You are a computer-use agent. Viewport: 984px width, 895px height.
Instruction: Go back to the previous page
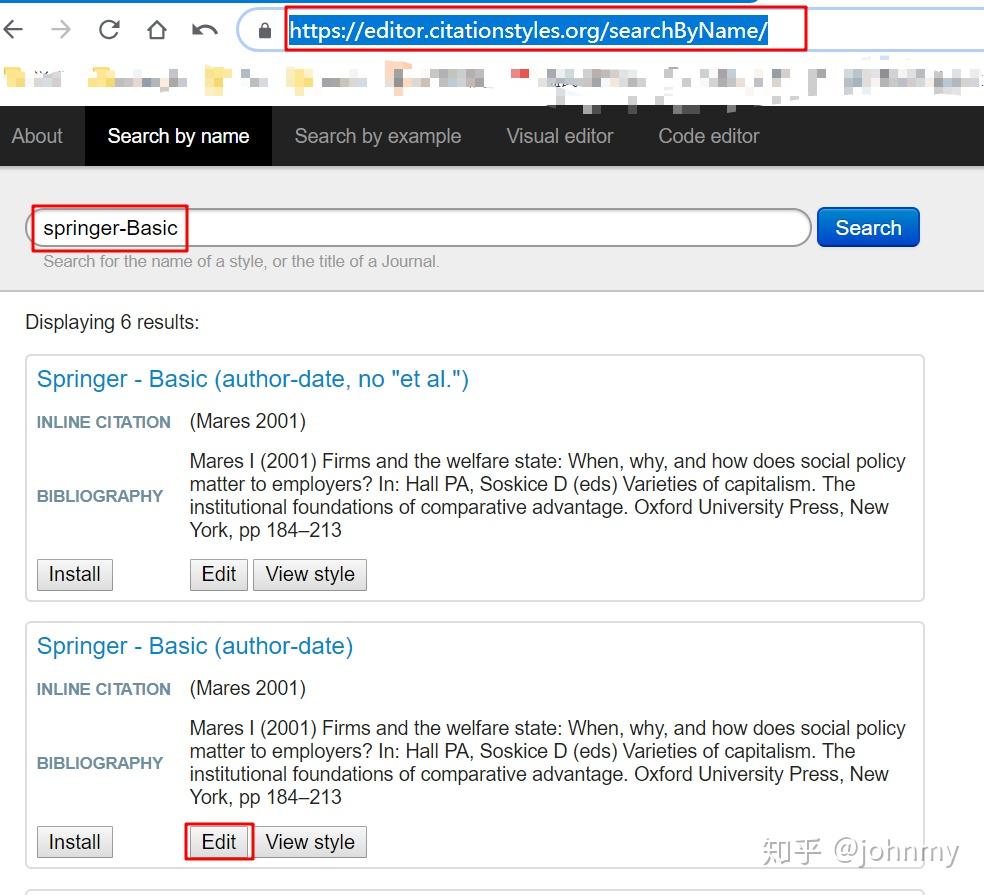16,29
